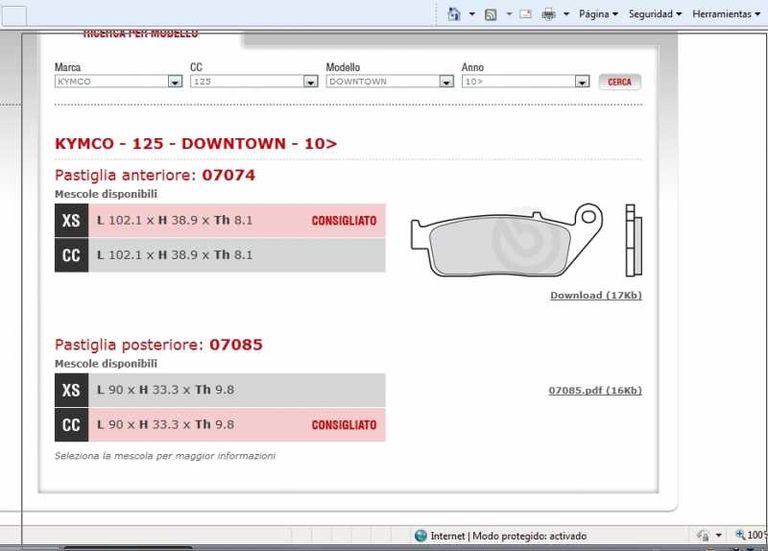Open the Página menu
Screen dimensions: 768x551
(598, 14)
